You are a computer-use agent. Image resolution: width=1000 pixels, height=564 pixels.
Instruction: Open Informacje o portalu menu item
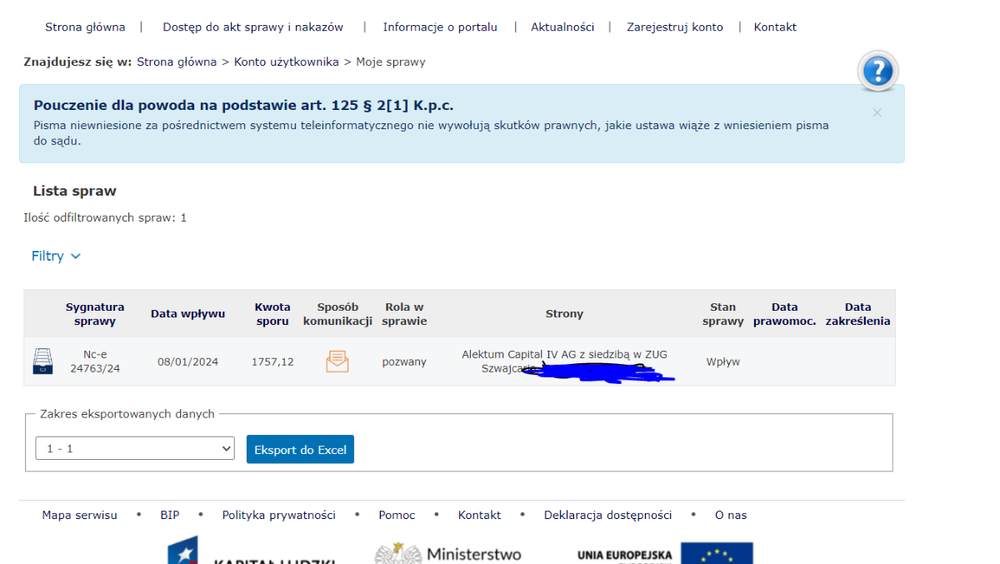coord(440,27)
